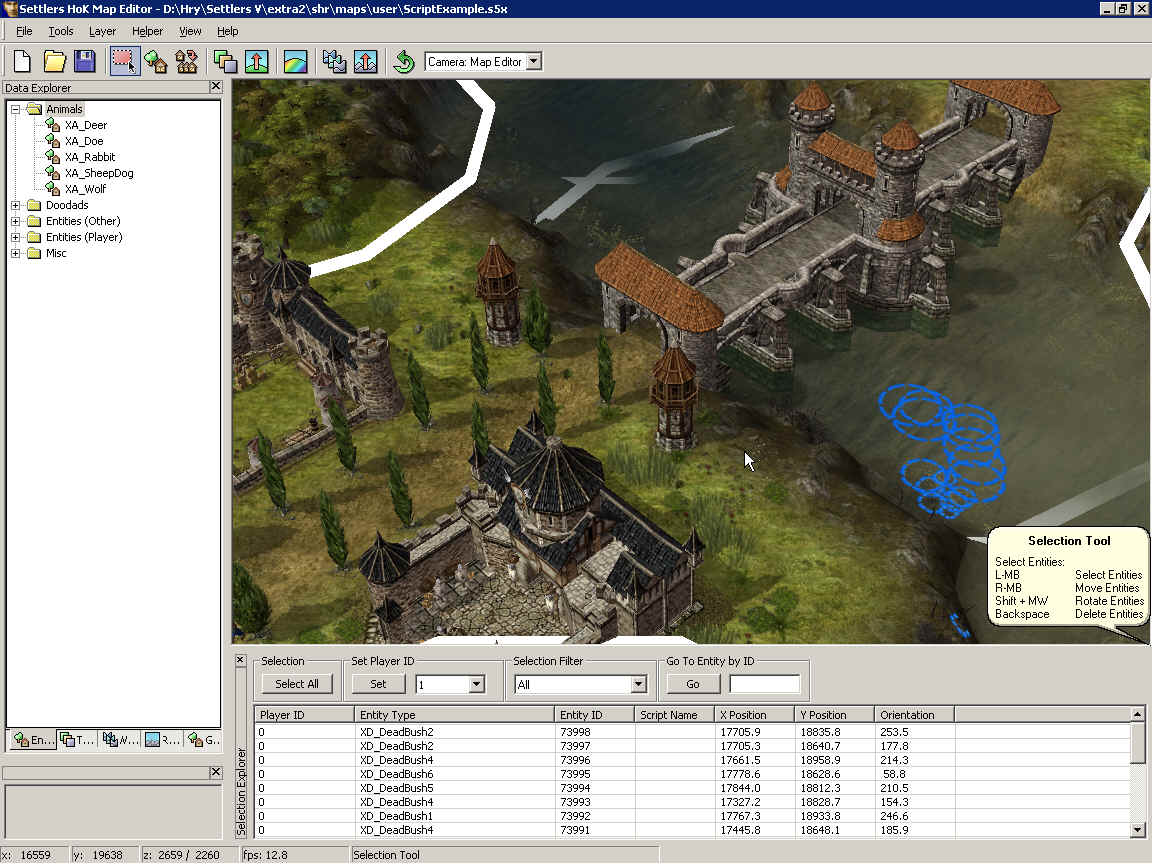1152x864 pixels.
Task: Save the map with the floppy disk icon
Action: (85, 62)
